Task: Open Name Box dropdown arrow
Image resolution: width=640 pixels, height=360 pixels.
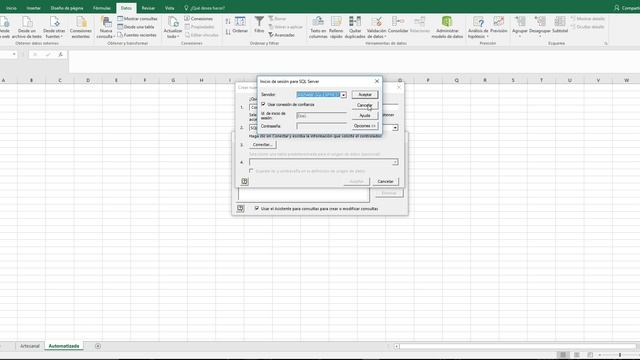Action: click(x=14, y=54)
